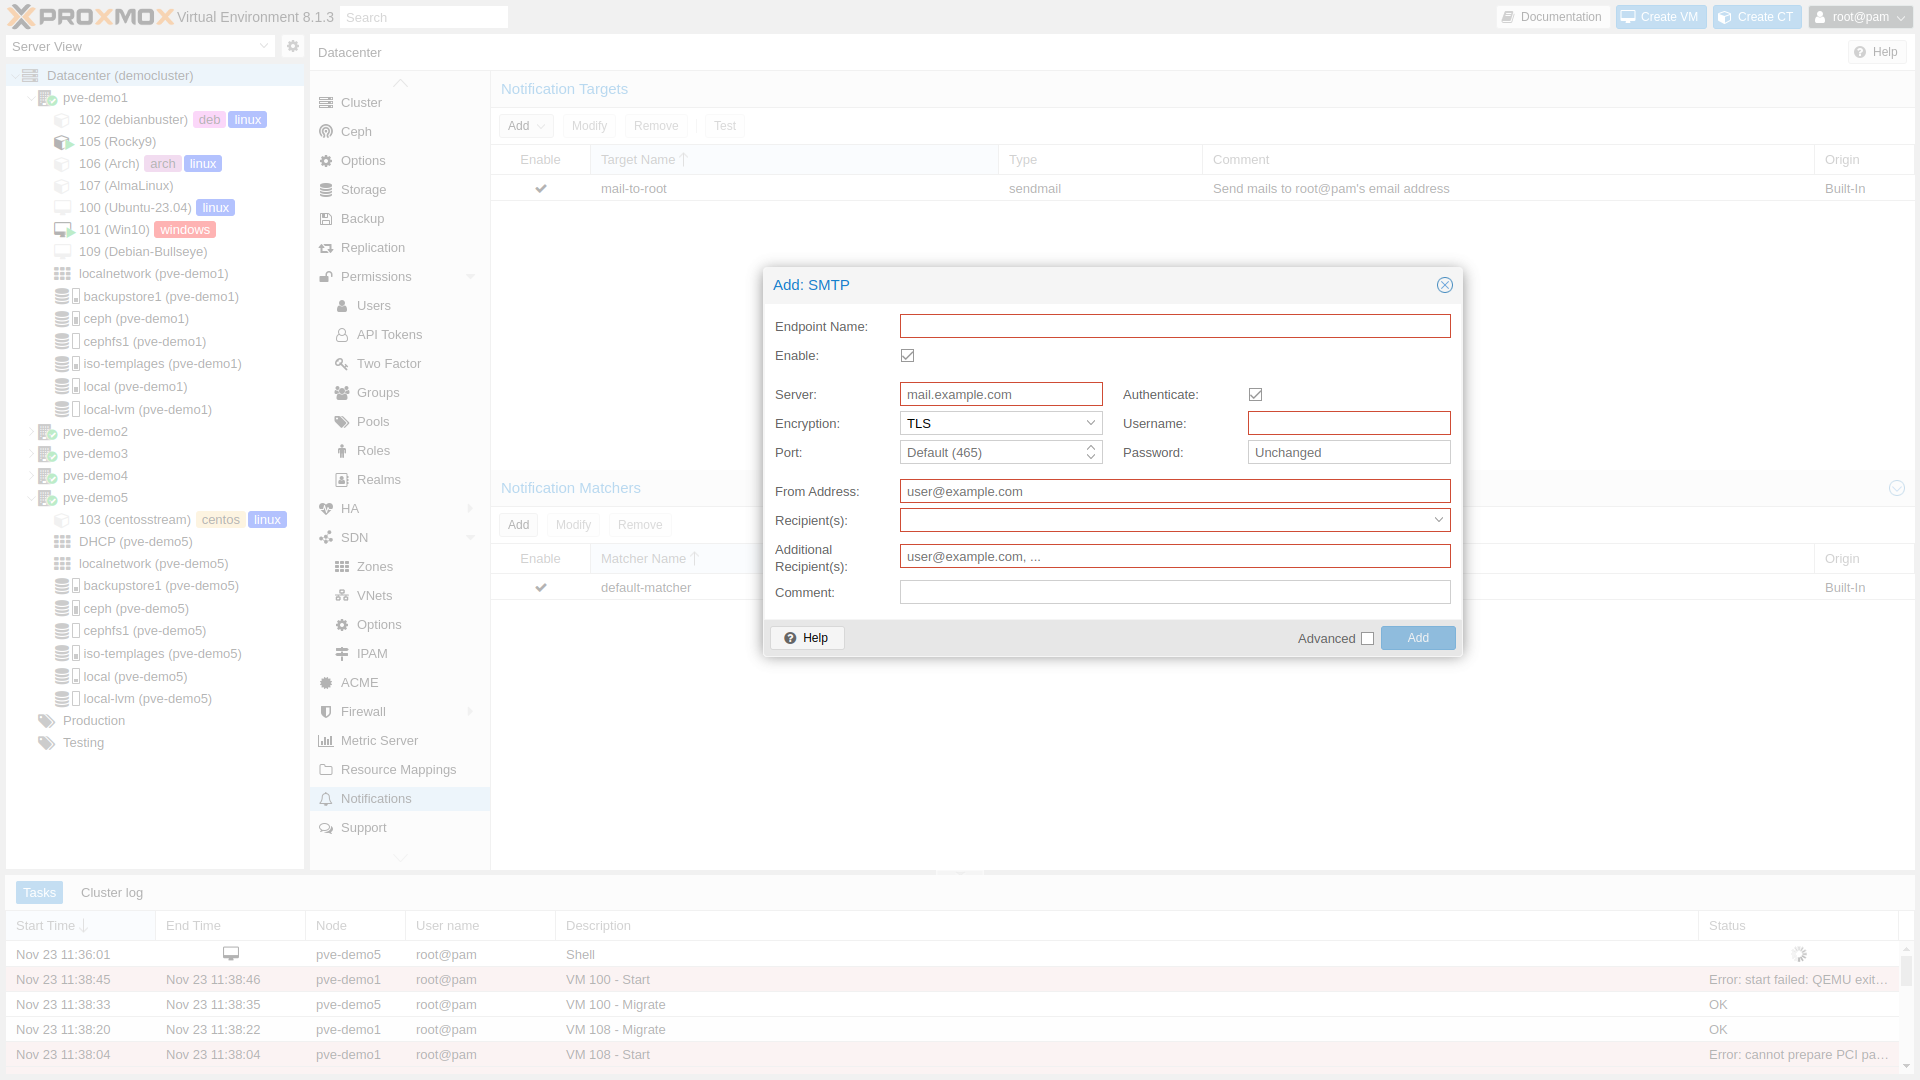Click the Help question mark in dialog
The width and height of the screenshot is (1920, 1080).
tap(790, 638)
